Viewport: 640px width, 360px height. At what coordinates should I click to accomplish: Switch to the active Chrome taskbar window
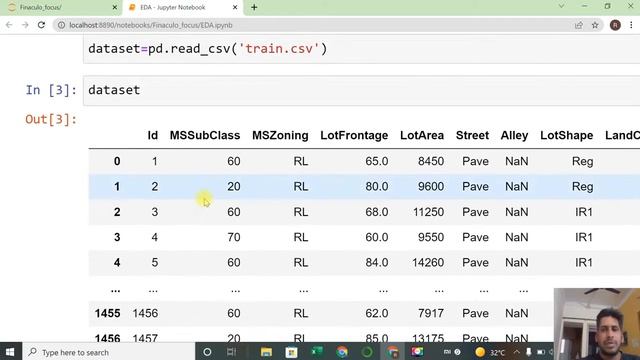(392, 352)
